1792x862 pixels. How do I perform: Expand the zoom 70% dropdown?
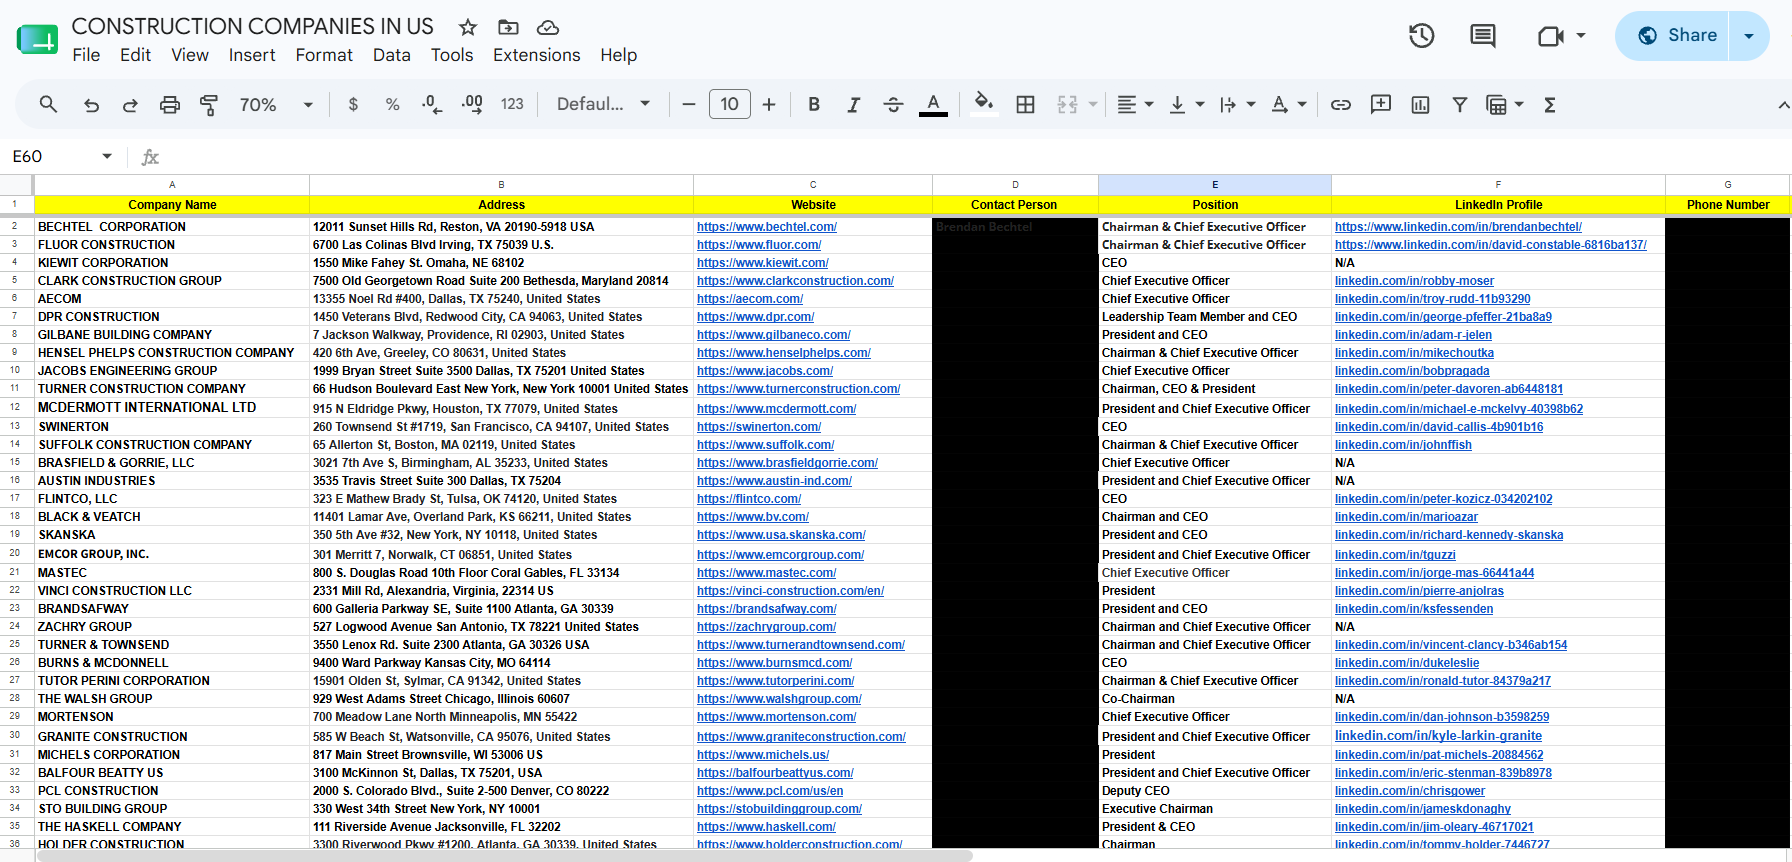[x=276, y=105]
